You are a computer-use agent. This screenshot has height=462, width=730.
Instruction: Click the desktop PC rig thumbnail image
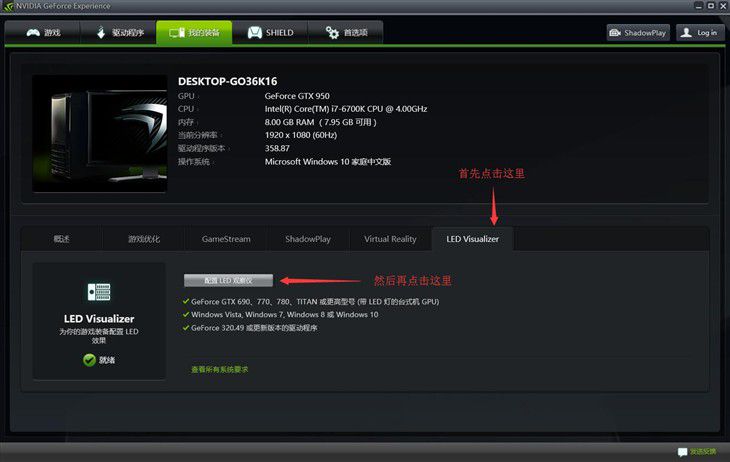tap(100, 134)
